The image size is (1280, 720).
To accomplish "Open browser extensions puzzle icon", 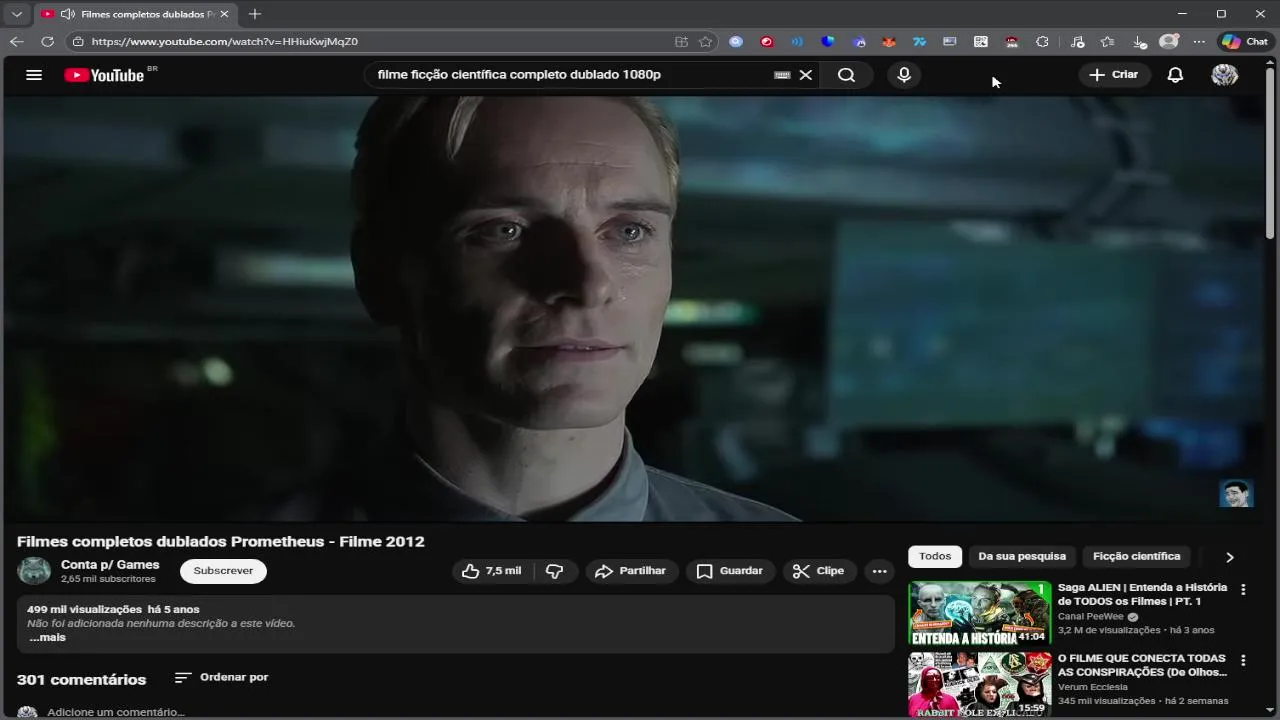I will coord(1042,41).
